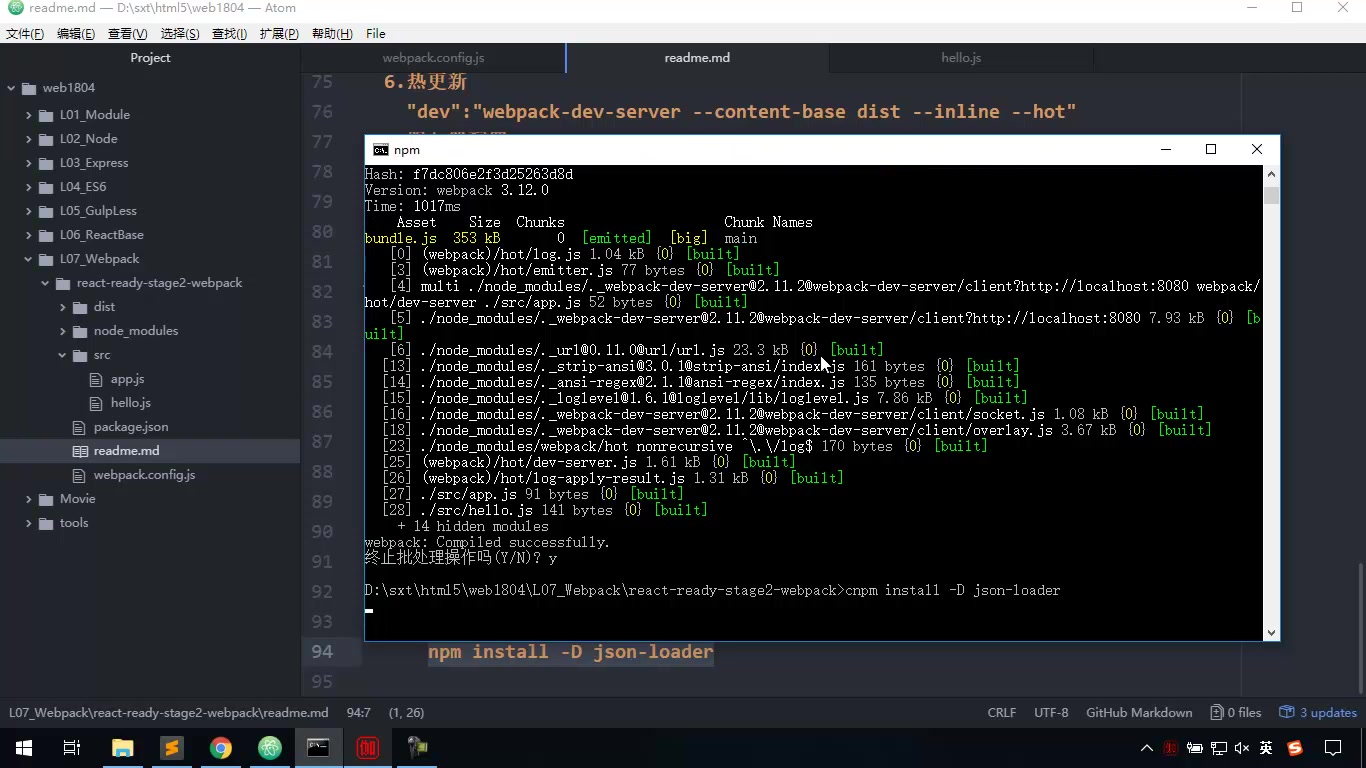Open the 3 updates package notice

coord(1318,713)
